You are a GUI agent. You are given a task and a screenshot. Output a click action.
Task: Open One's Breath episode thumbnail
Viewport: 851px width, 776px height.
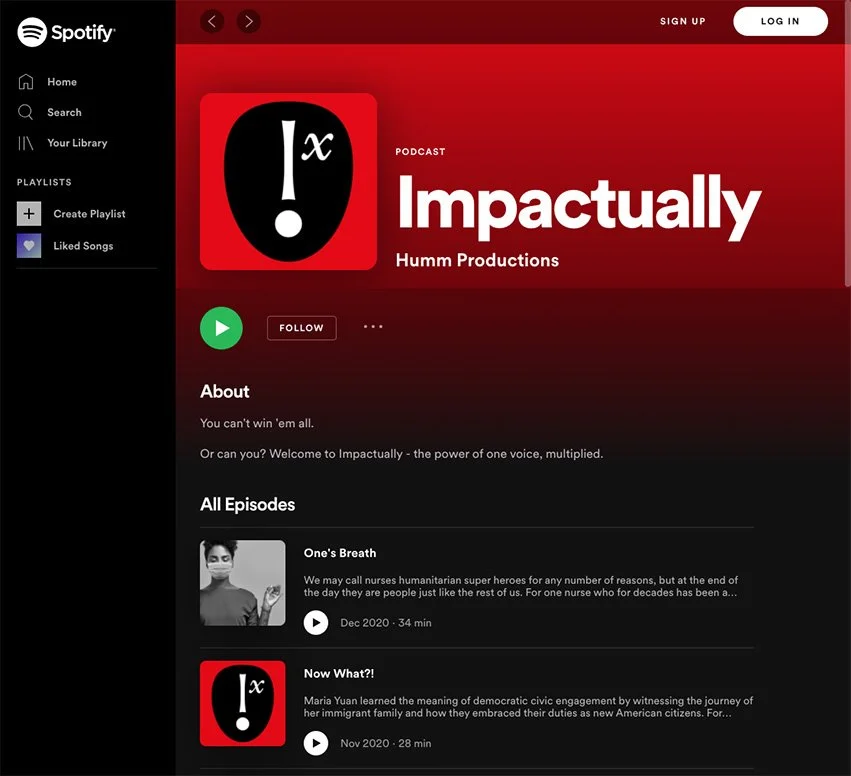243,582
